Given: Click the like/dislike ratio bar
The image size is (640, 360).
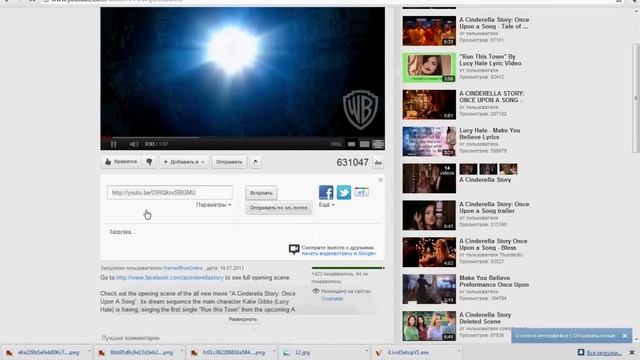Looking at the screenshot, I should pyautogui.click(x=348, y=268).
